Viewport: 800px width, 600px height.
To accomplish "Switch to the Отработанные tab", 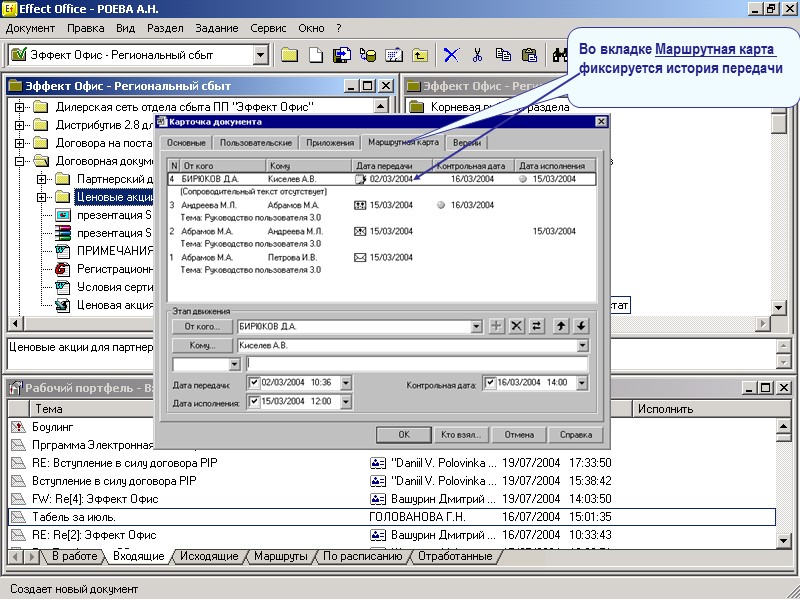I will [x=455, y=556].
